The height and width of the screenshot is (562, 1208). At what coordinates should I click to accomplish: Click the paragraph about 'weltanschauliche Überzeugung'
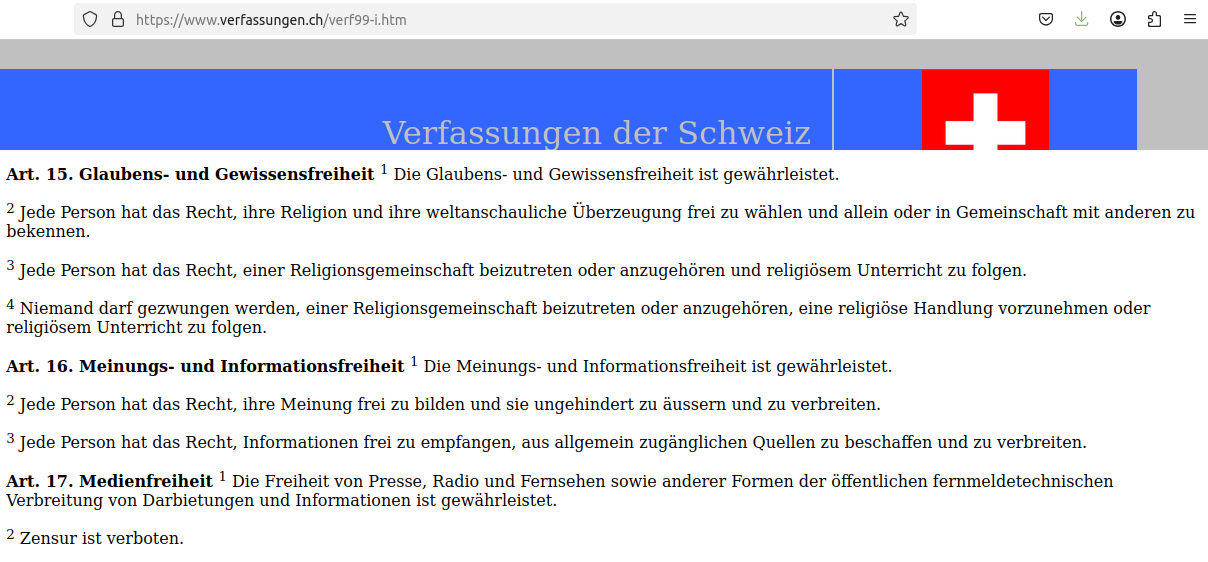tap(600, 221)
